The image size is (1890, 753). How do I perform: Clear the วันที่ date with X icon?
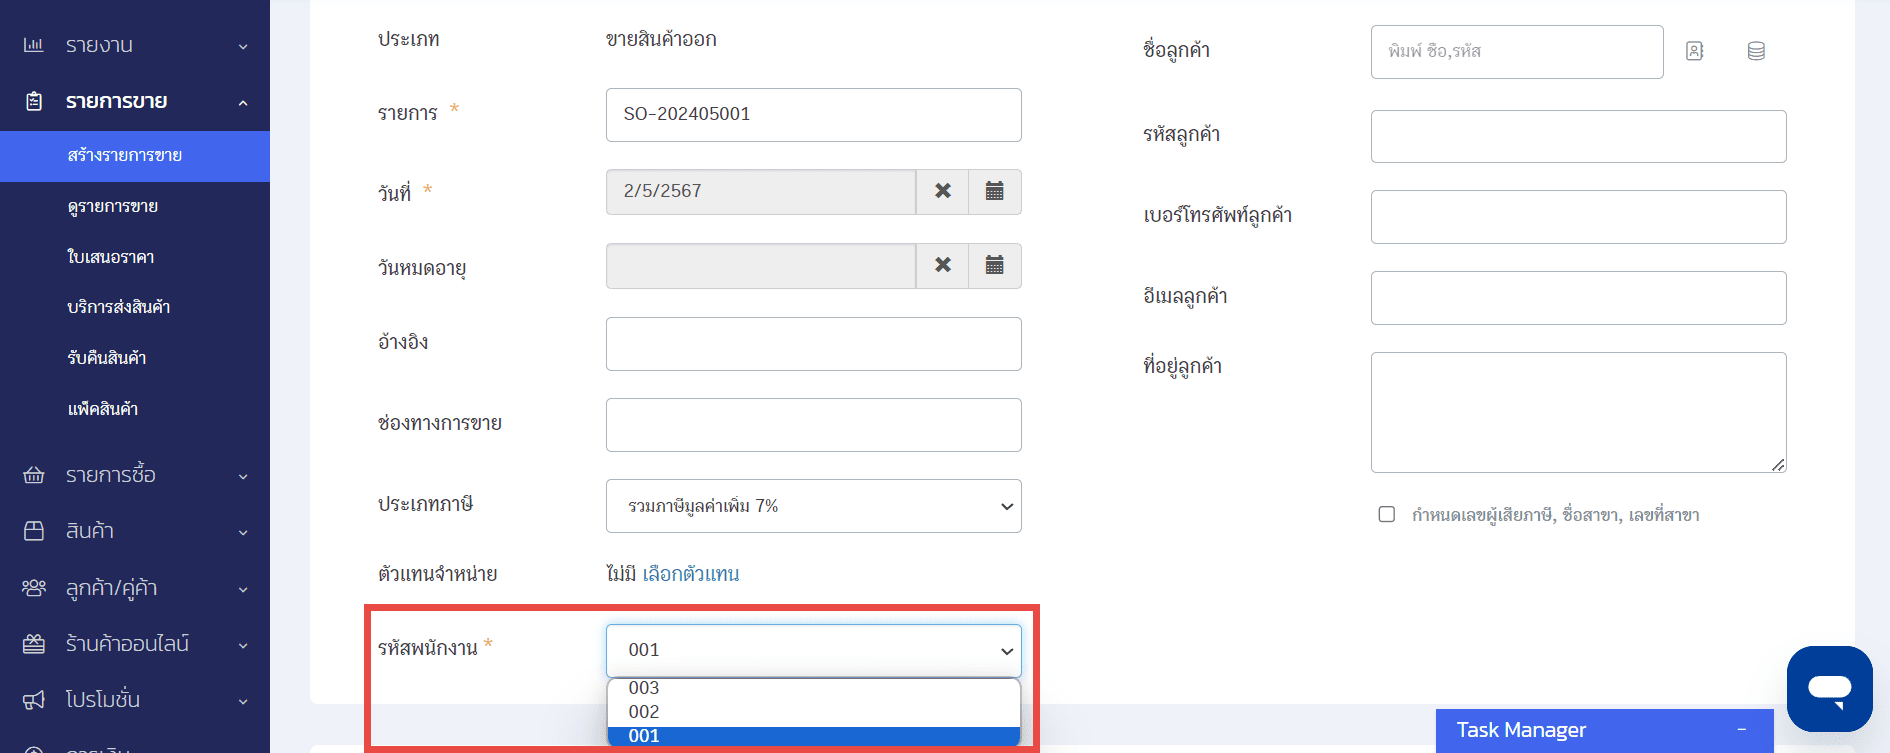(x=942, y=191)
